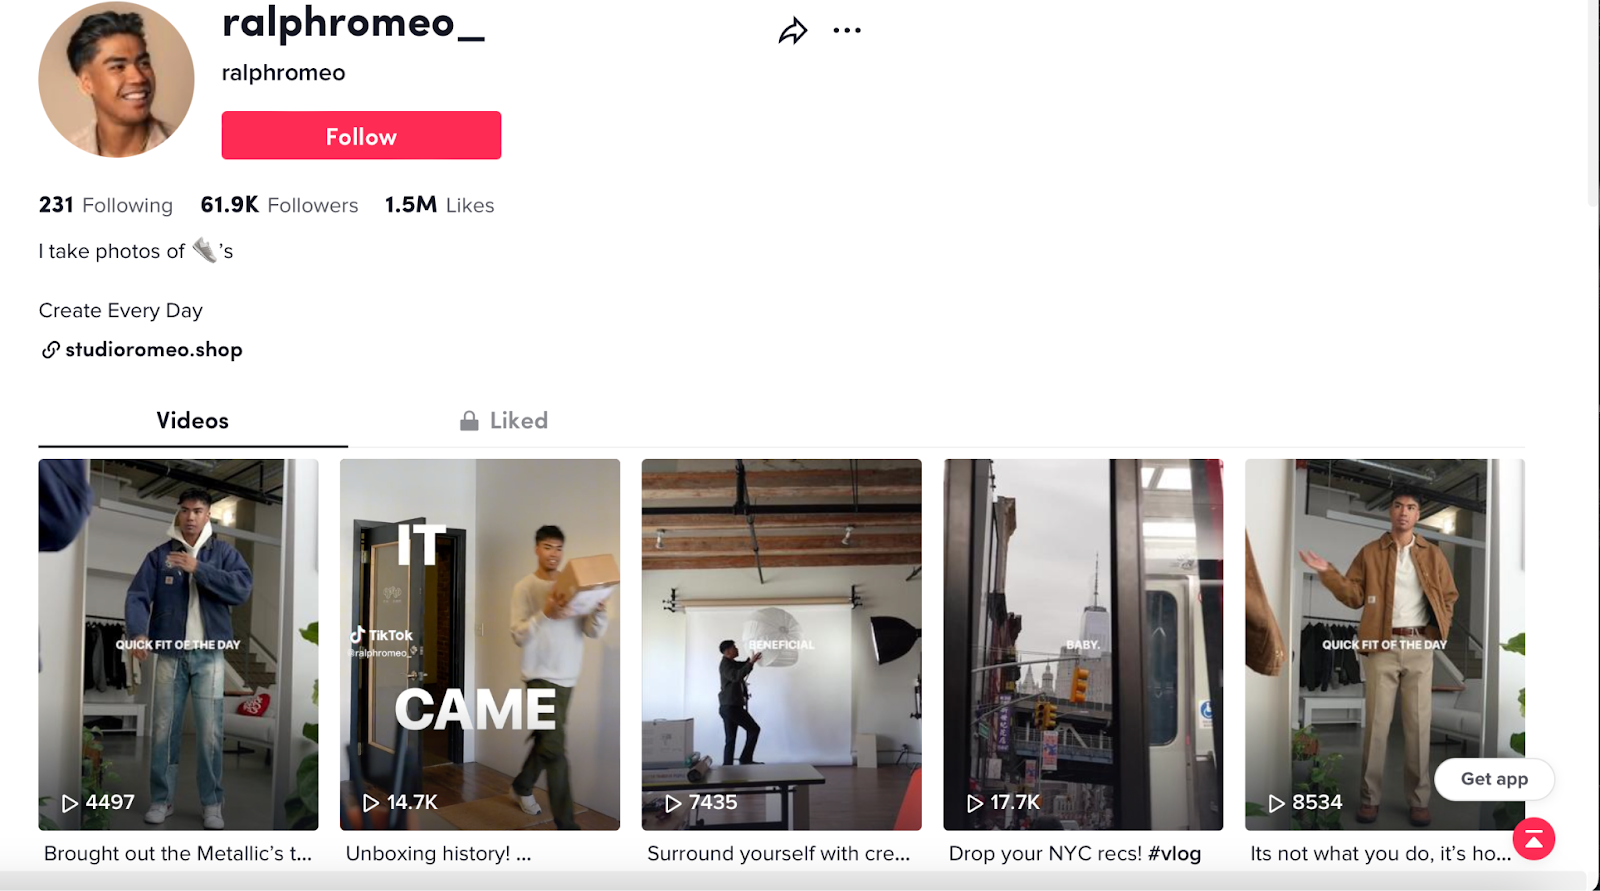The height and width of the screenshot is (891, 1600).
Task: Click the link icon beside studioromeo.shop
Action: [50, 350]
